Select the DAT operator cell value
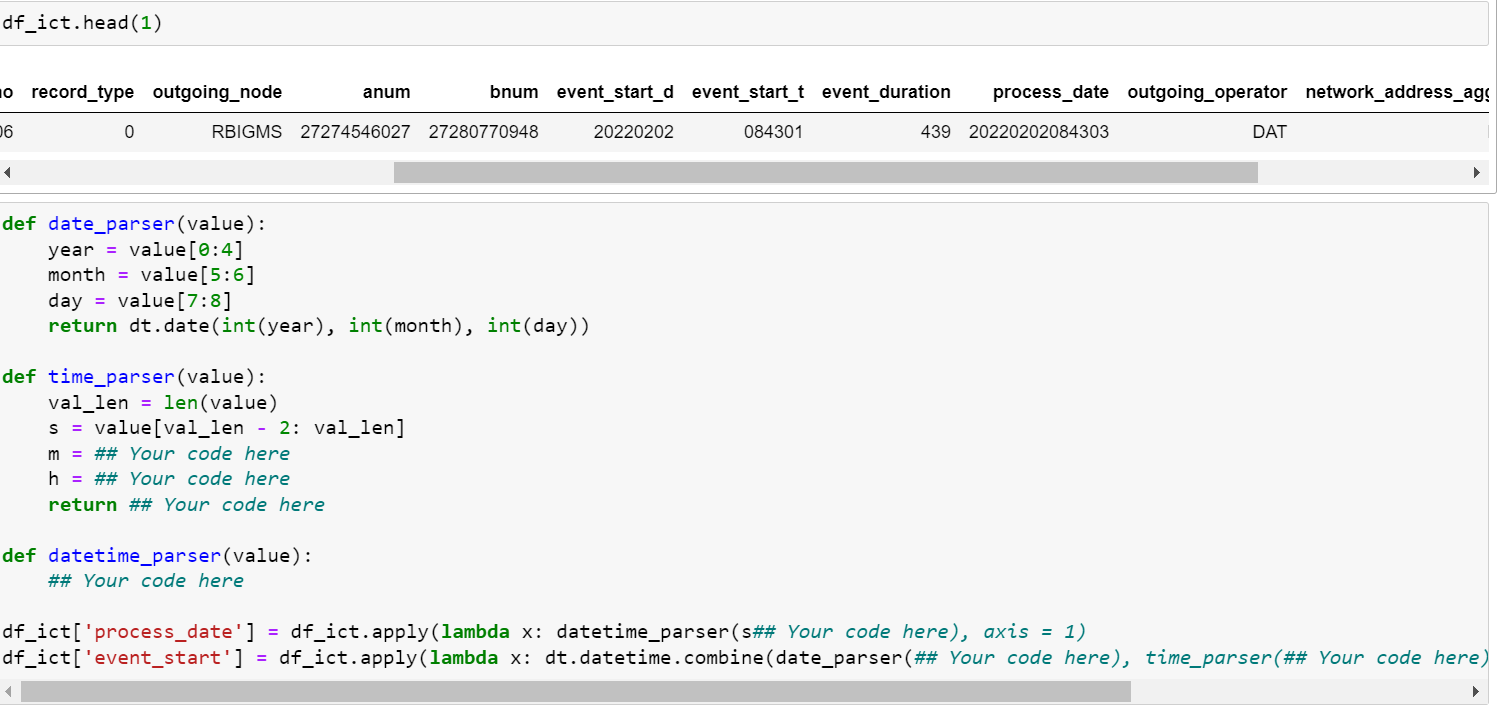1501x715 pixels. tap(1269, 131)
